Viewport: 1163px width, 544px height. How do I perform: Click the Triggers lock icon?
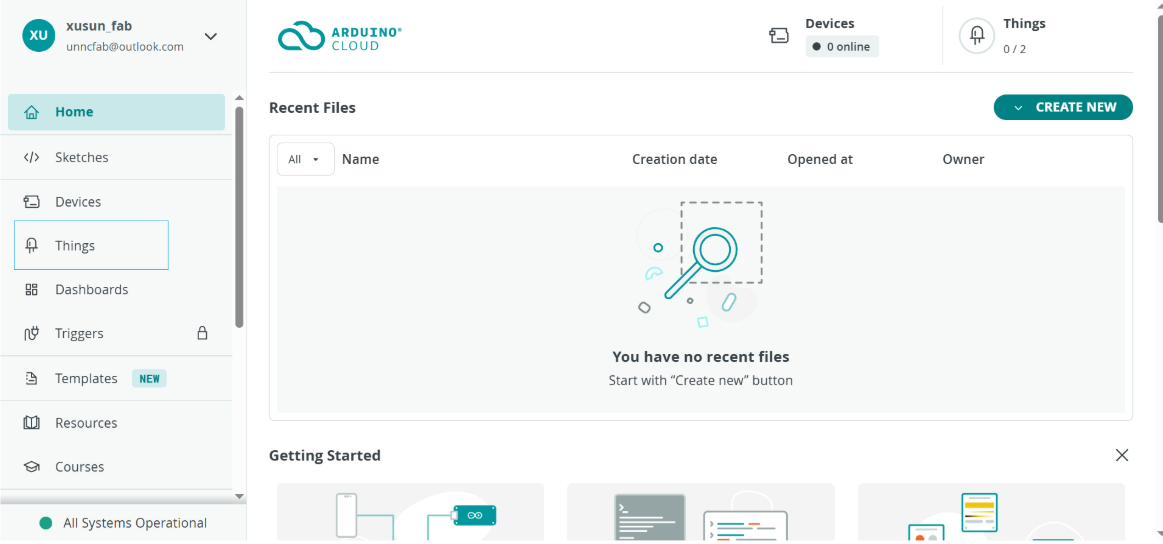pos(202,332)
